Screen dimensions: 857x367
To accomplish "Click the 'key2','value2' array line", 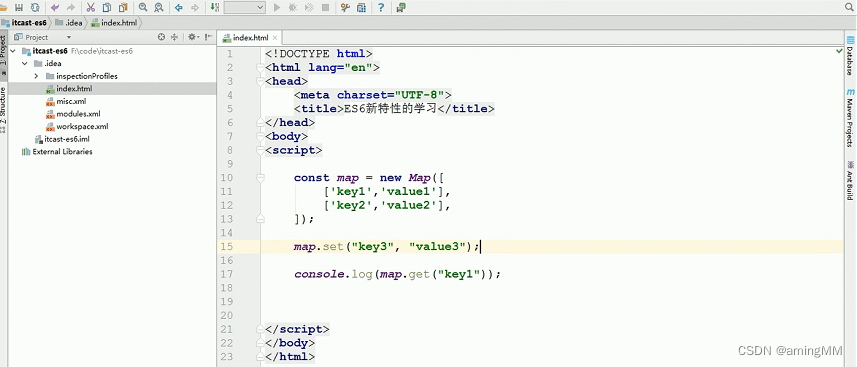I will (x=386, y=205).
